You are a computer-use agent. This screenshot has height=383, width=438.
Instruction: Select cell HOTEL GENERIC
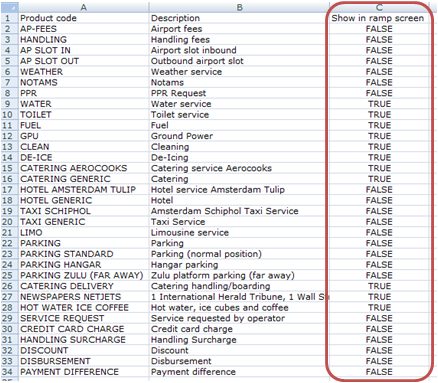(x=84, y=200)
